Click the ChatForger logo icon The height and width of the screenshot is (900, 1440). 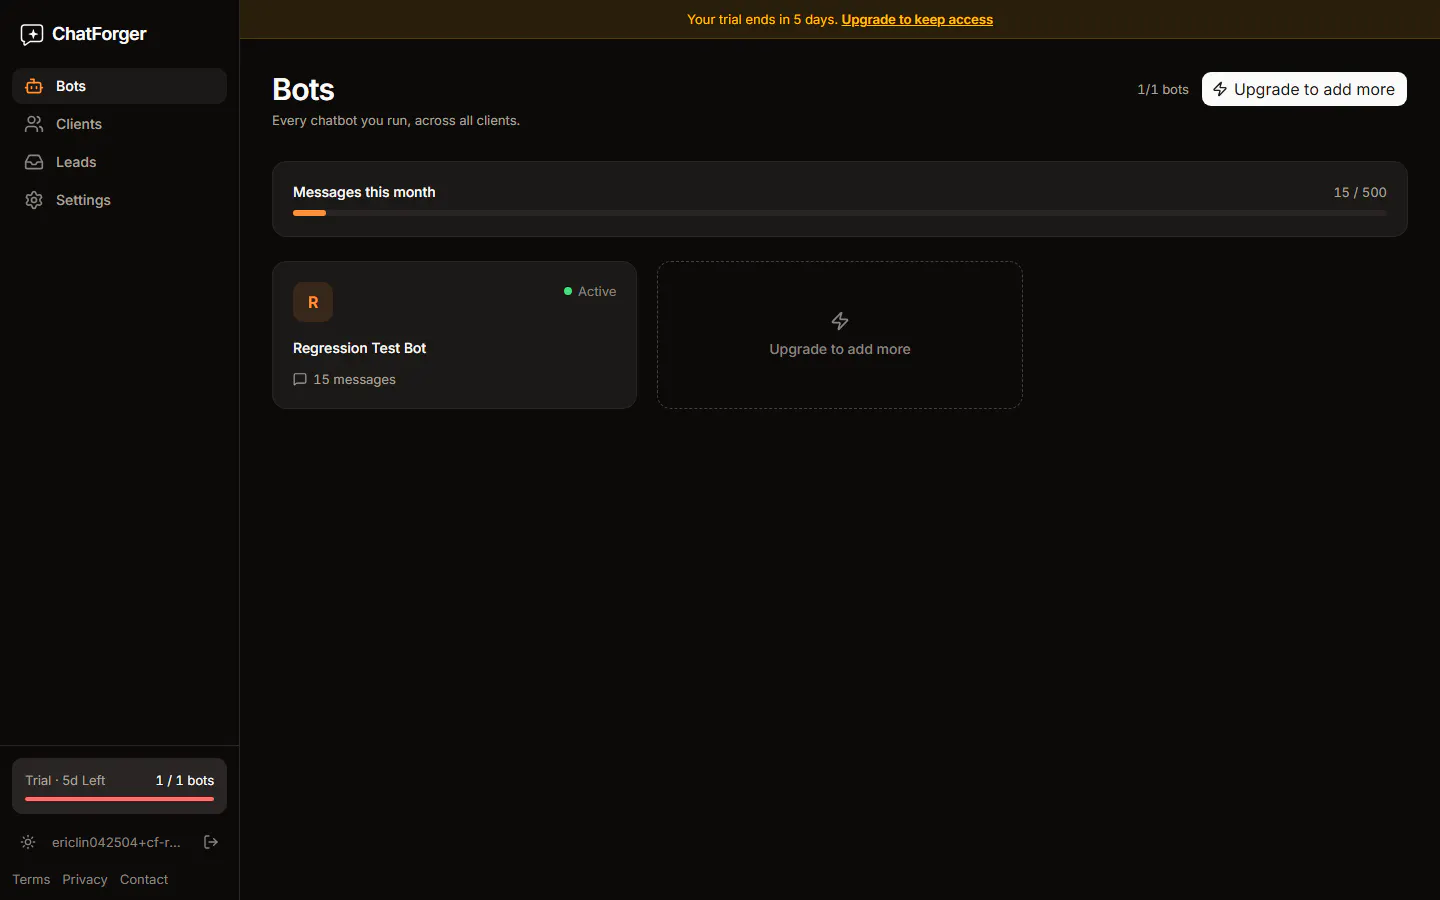[x=32, y=35]
